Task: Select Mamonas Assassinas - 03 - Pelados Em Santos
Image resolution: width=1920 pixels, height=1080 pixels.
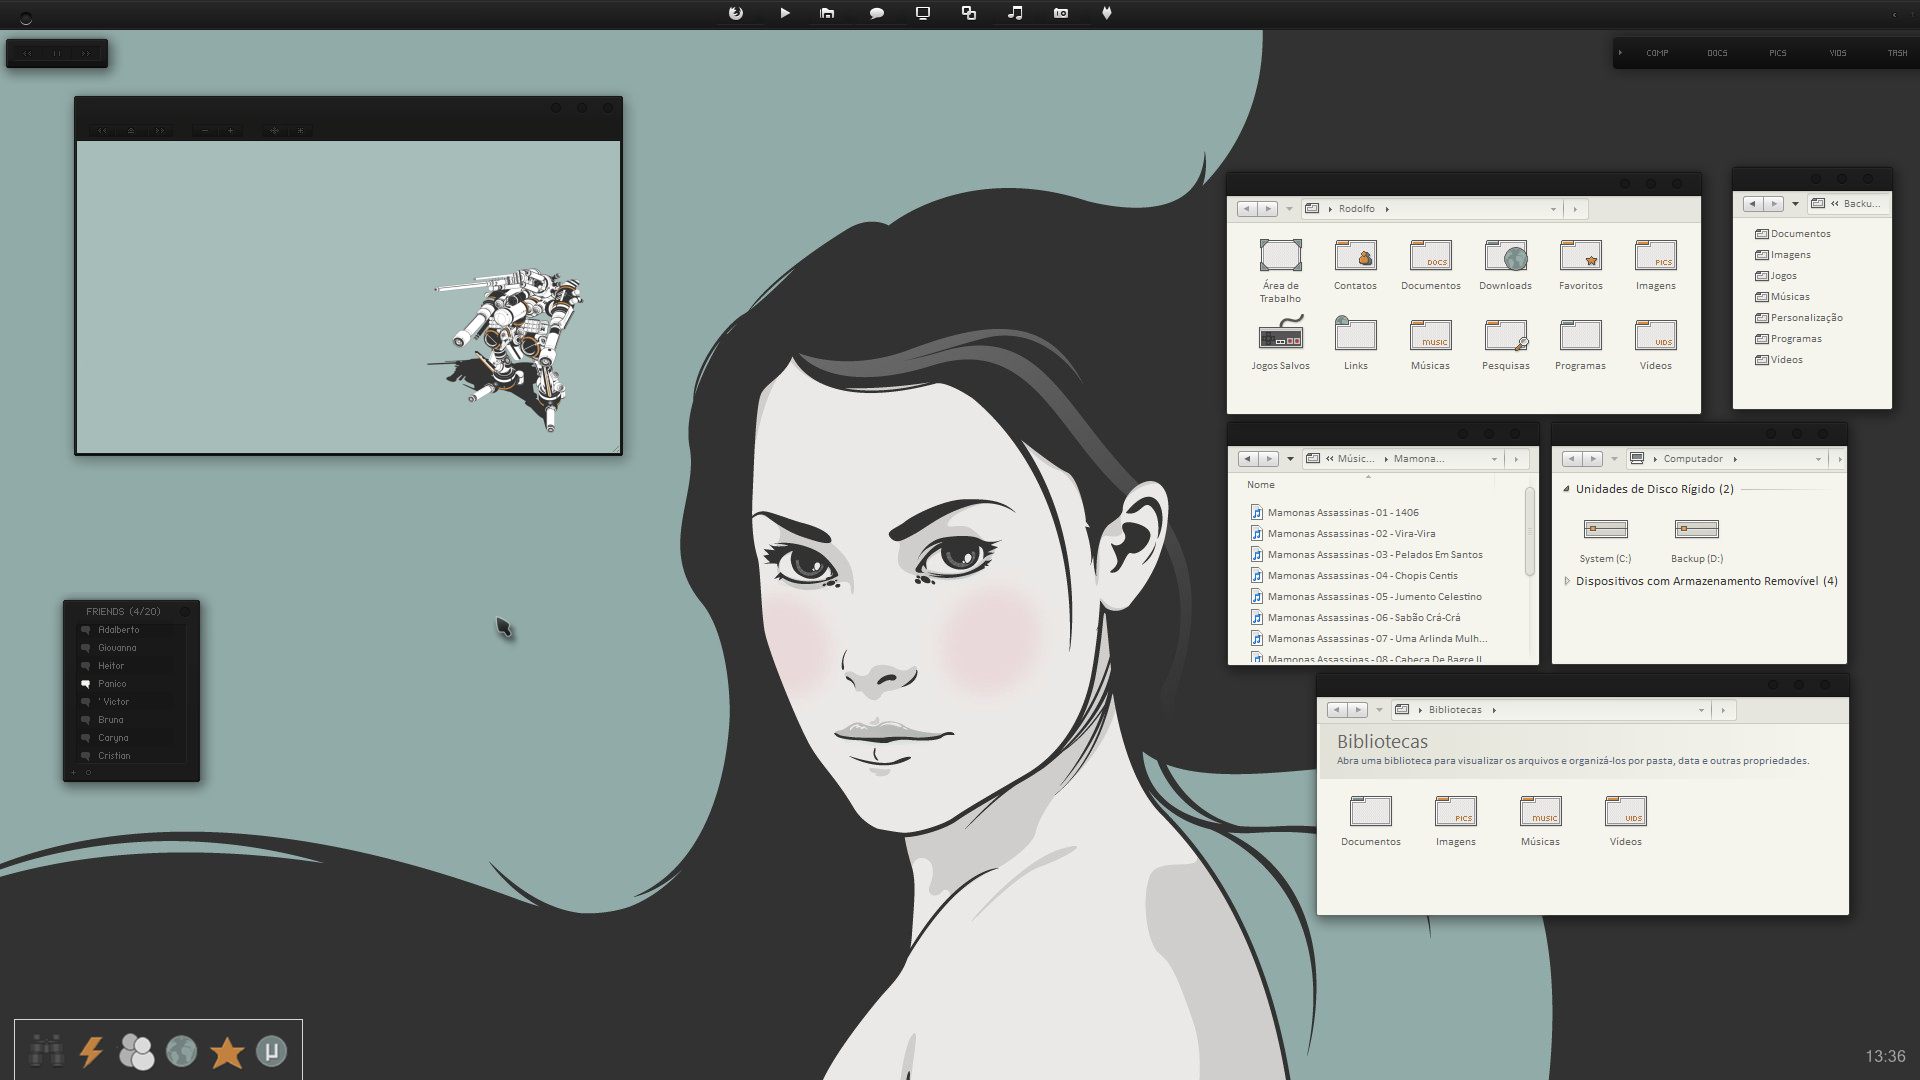Action: click(x=1375, y=555)
